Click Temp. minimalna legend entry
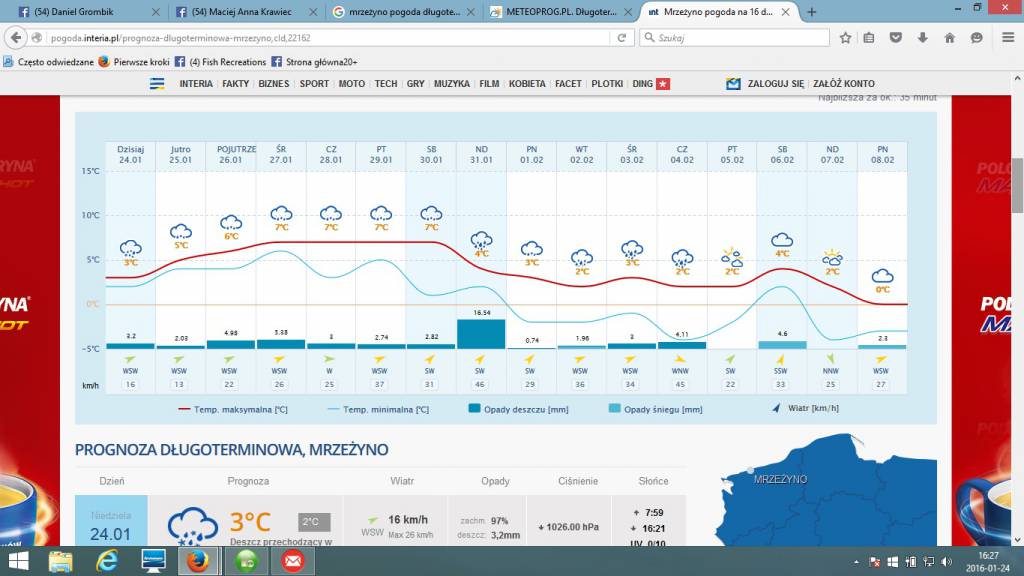This screenshot has width=1024, height=576. tap(378, 409)
